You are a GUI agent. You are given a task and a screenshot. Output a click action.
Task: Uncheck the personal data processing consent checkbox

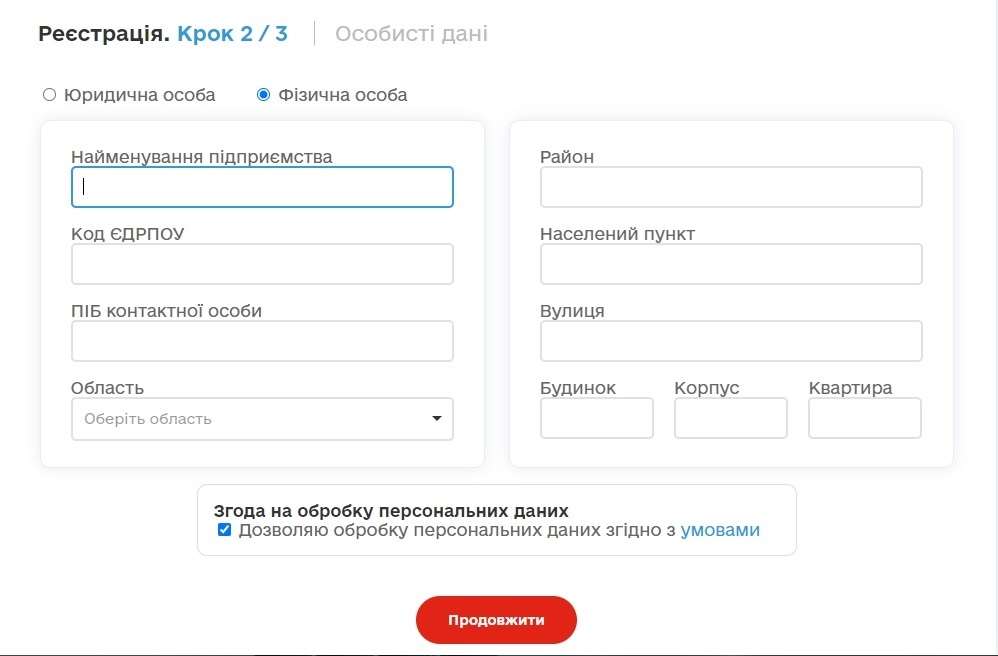(224, 529)
